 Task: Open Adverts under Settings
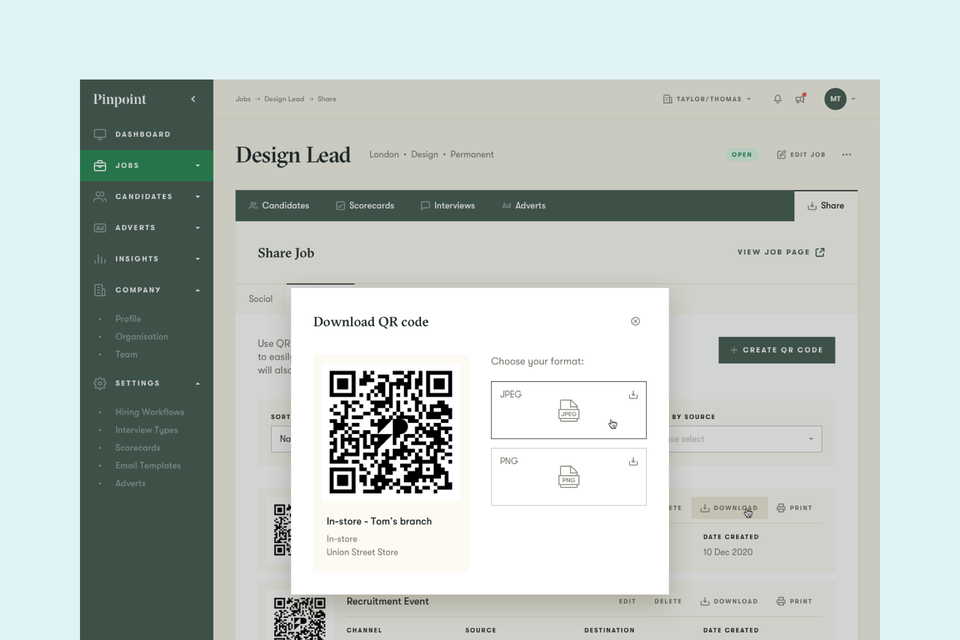coord(130,483)
